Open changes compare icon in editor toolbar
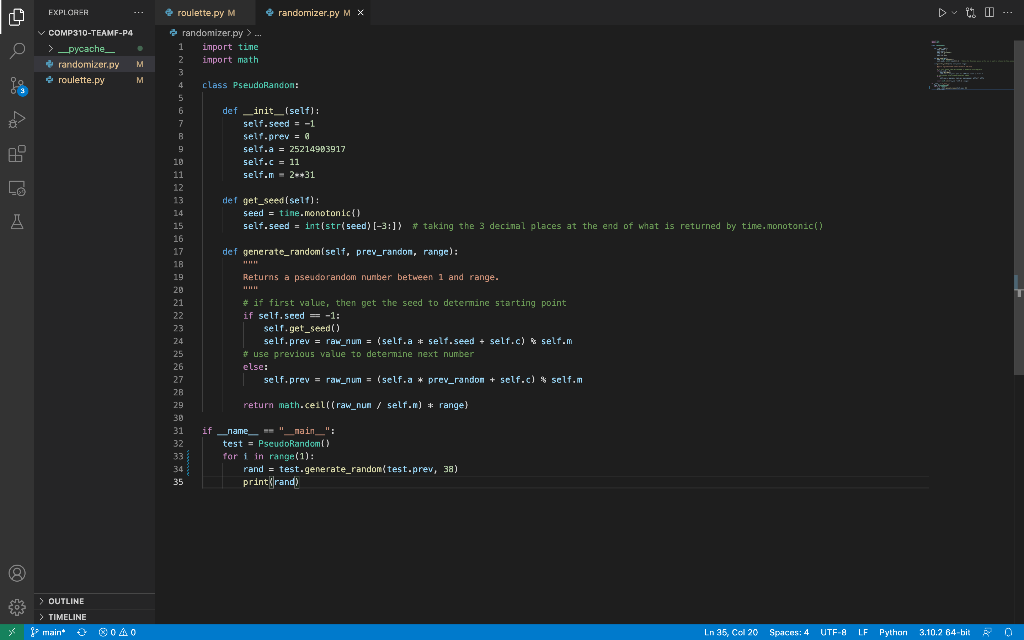The height and width of the screenshot is (640, 1024). (x=970, y=12)
